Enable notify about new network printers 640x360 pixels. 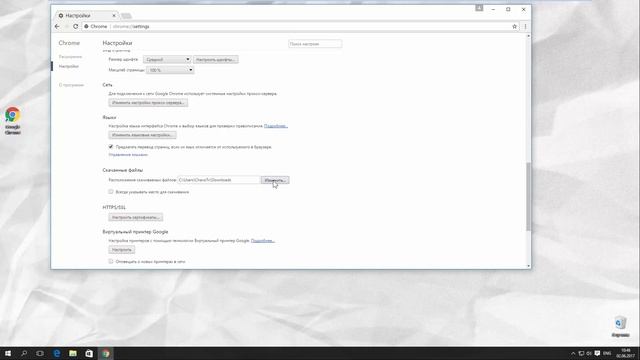click(x=111, y=261)
